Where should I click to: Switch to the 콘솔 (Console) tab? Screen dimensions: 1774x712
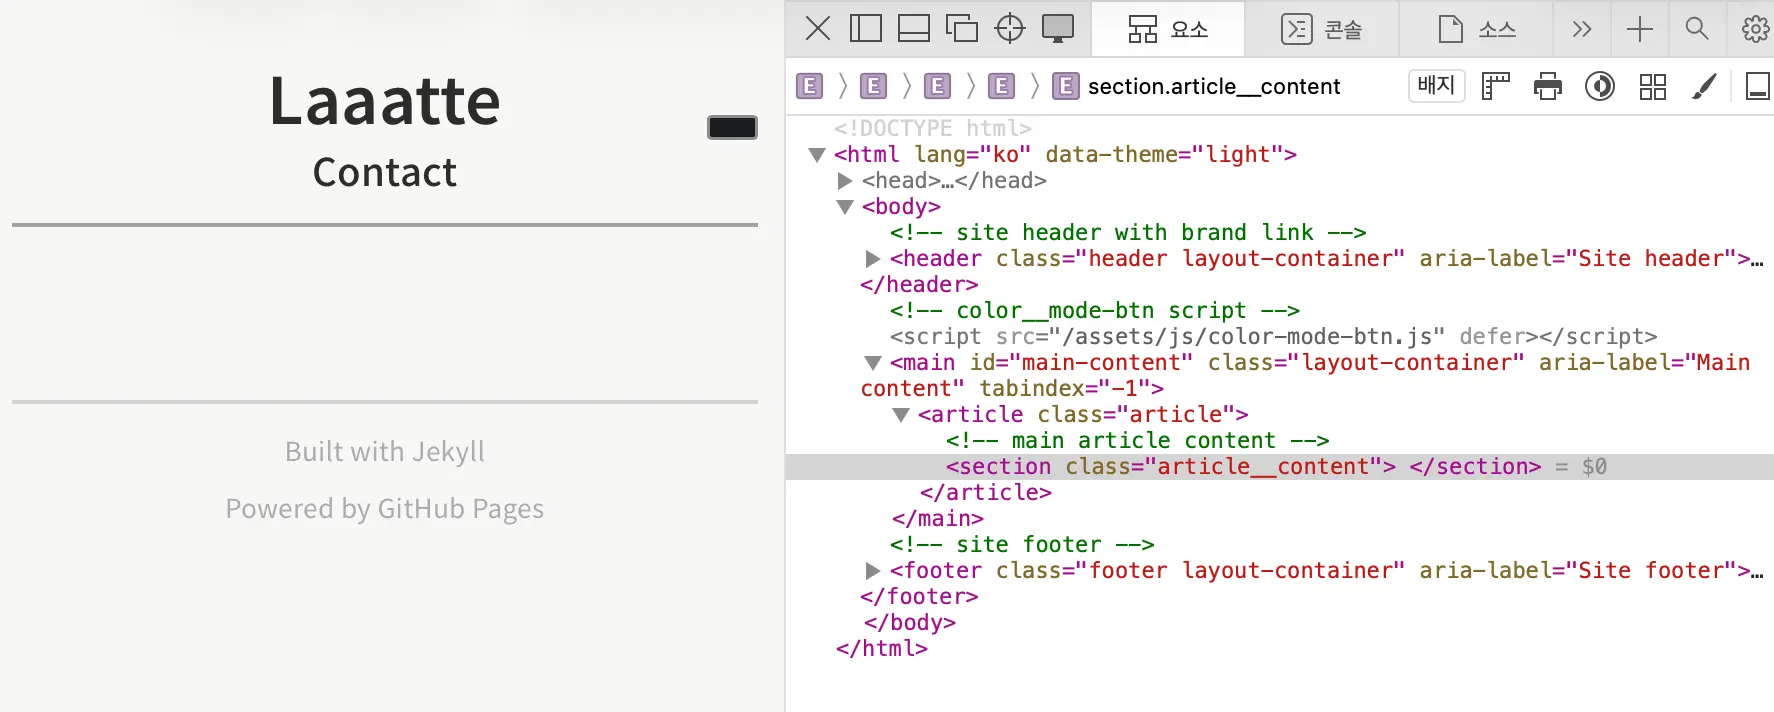click(x=1322, y=29)
